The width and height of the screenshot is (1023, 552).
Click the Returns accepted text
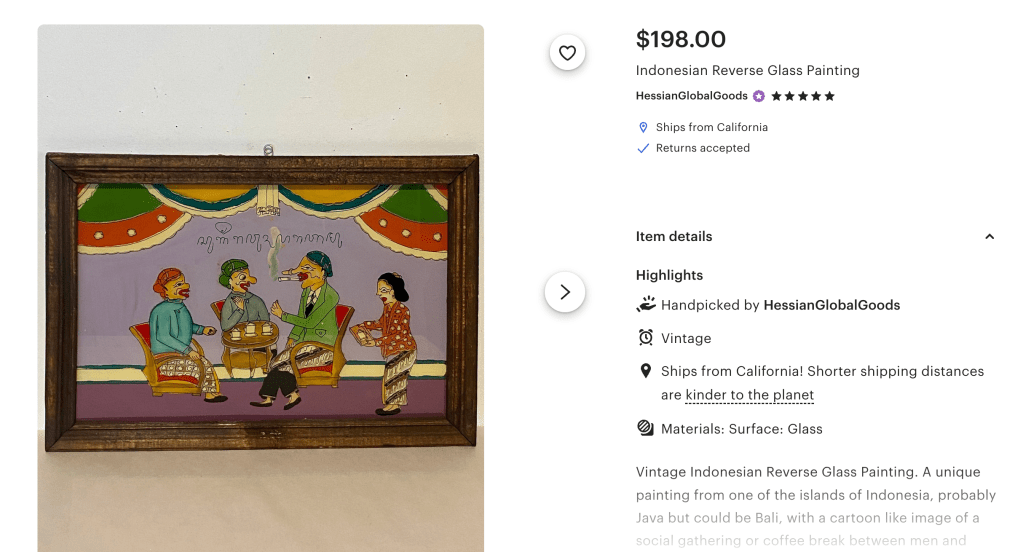click(x=702, y=148)
